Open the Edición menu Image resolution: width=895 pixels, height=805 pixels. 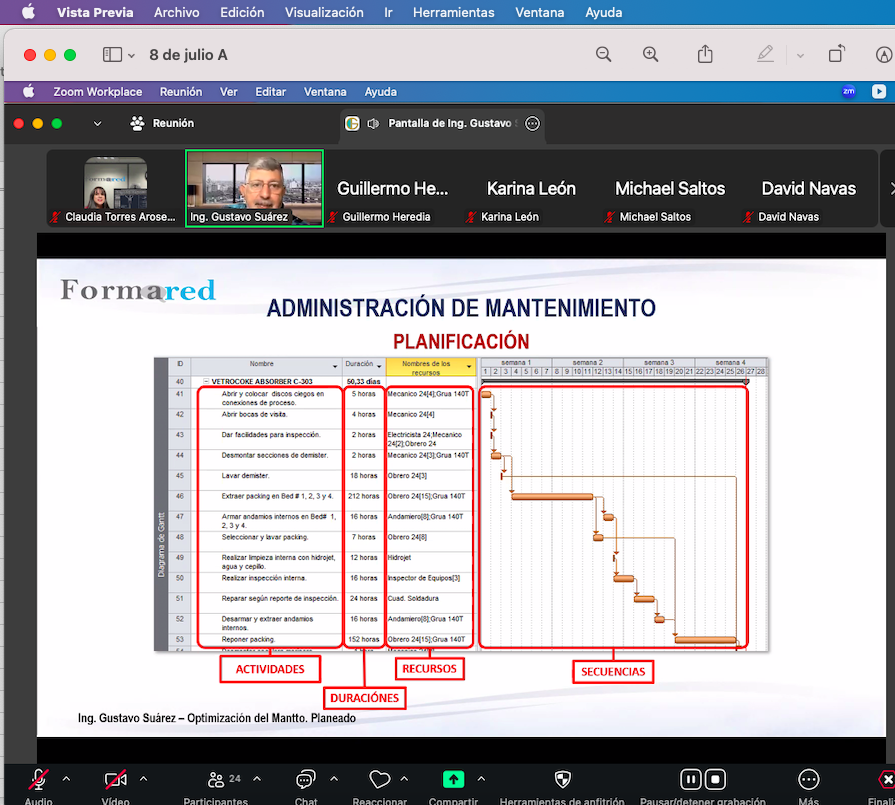(x=242, y=12)
